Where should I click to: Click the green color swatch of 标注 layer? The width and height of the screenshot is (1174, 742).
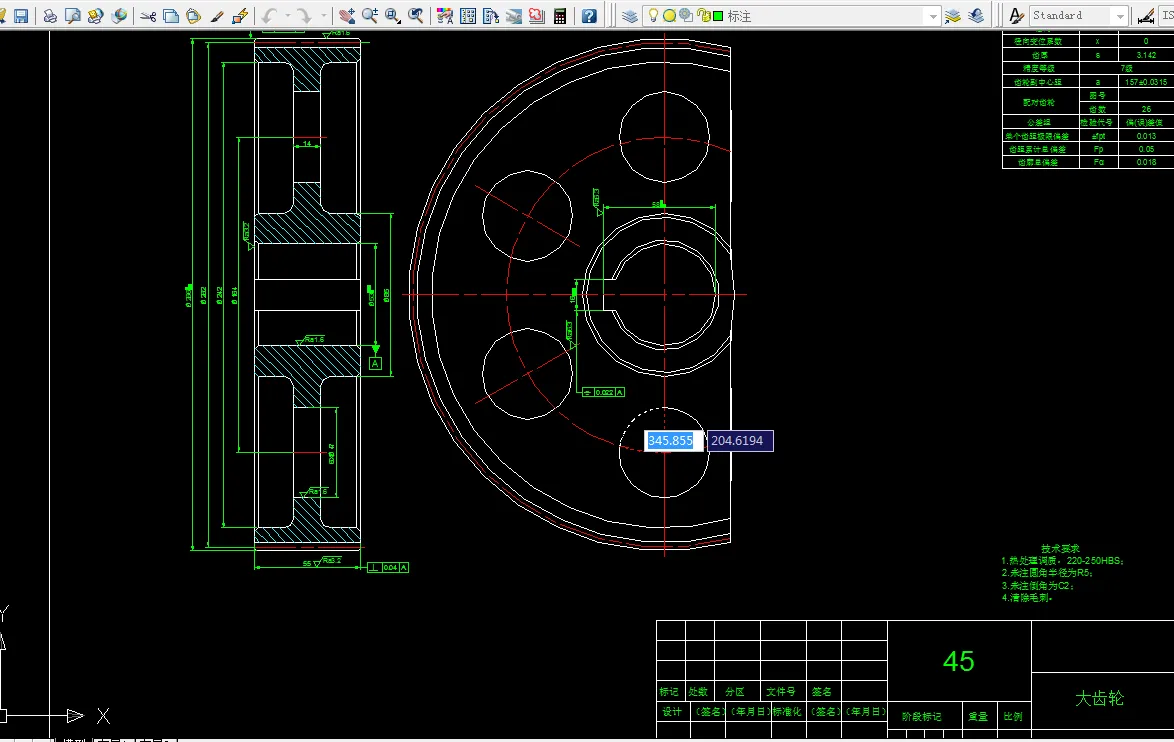click(x=718, y=16)
